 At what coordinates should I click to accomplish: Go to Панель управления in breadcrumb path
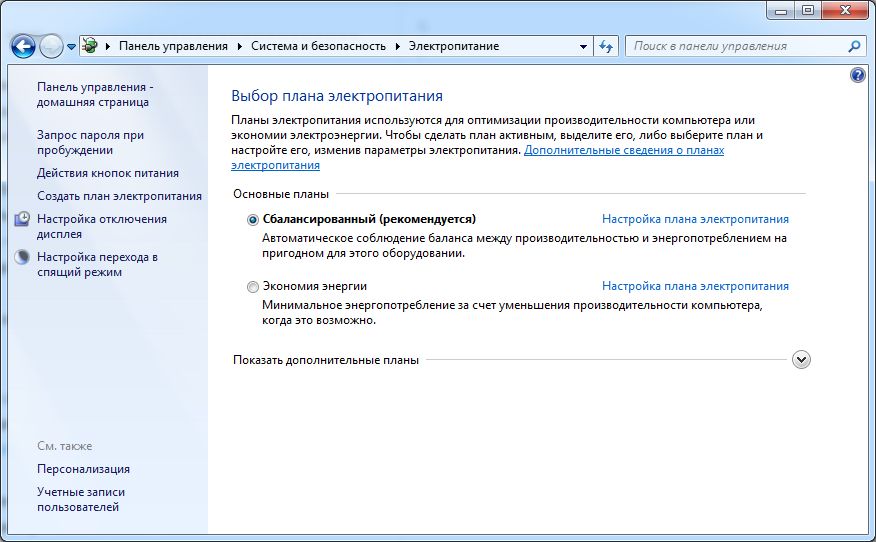[x=173, y=46]
